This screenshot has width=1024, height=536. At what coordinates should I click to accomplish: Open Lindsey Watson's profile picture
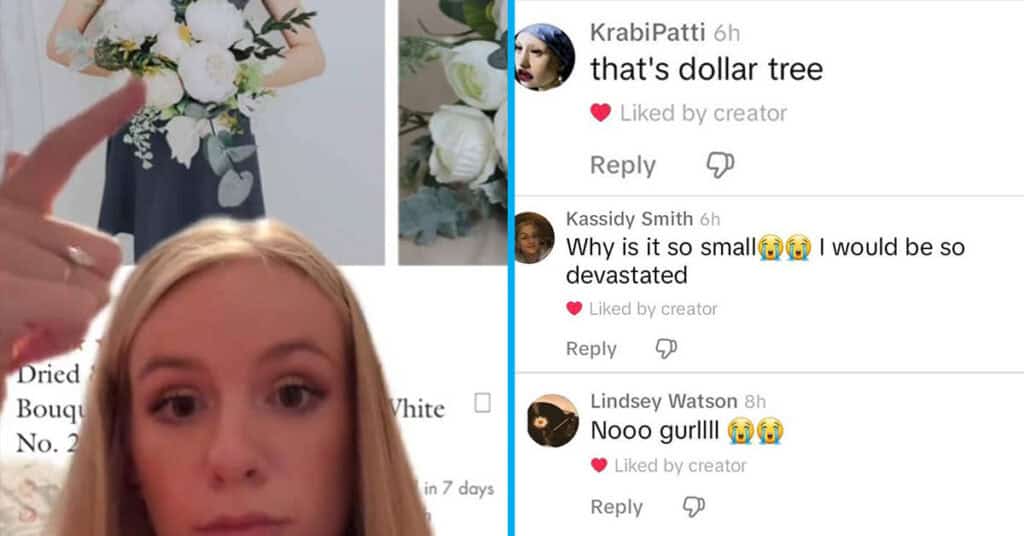point(552,421)
